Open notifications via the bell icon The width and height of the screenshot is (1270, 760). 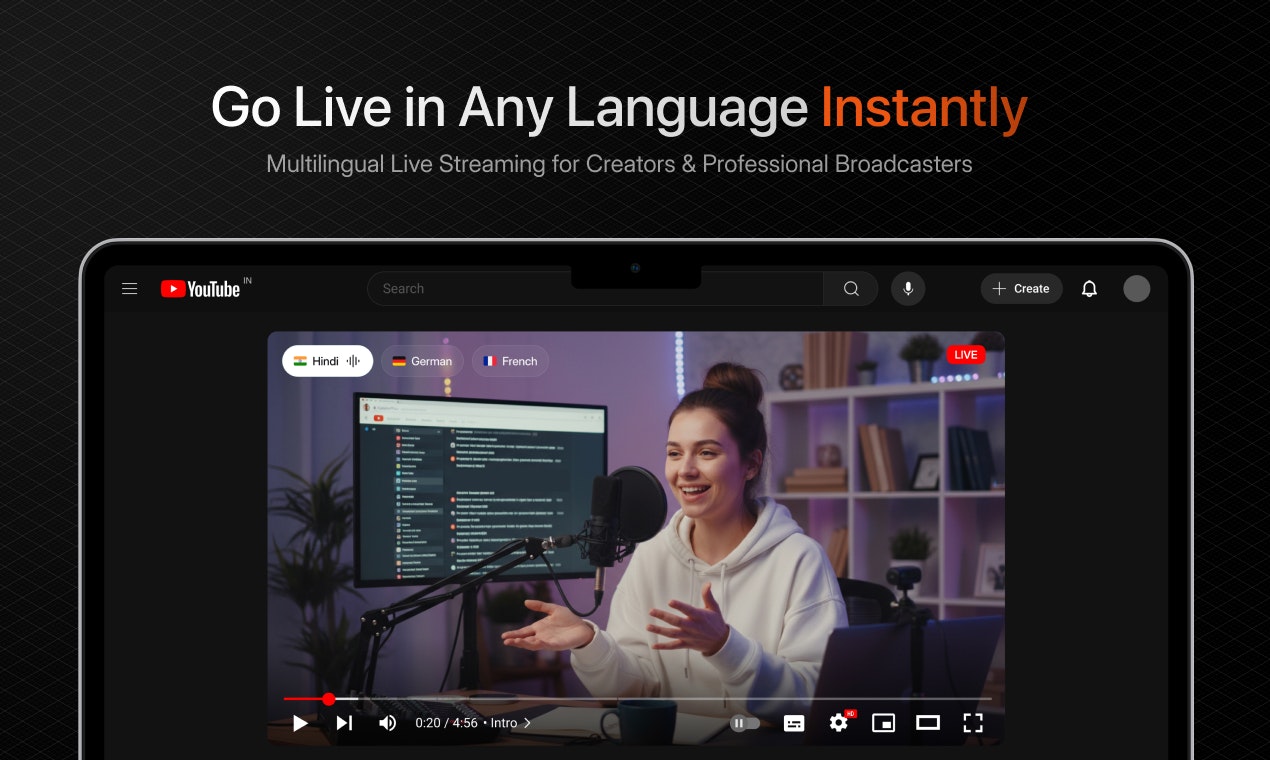tap(1089, 288)
